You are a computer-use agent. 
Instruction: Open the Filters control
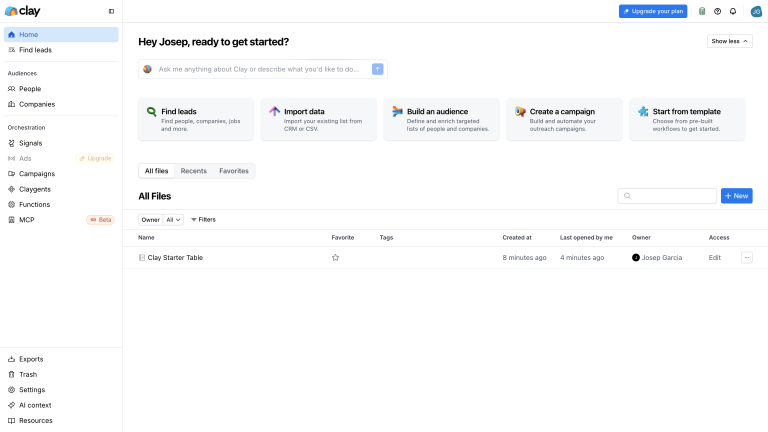click(x=203, y=220)
